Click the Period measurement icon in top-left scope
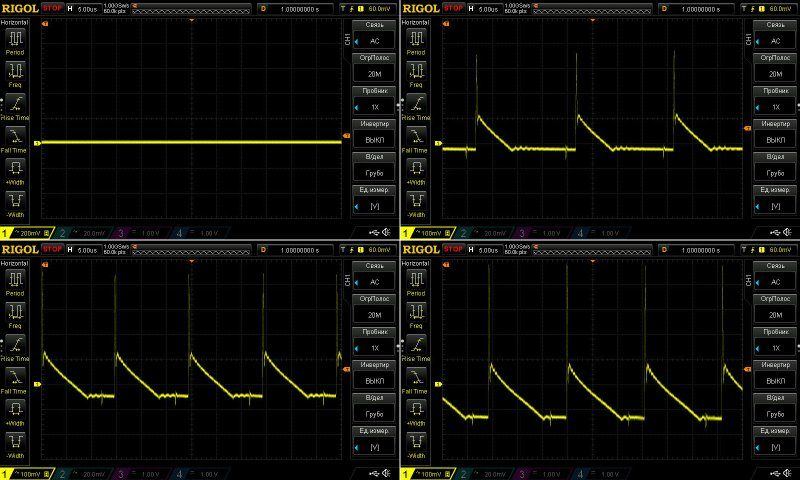Image resolution: width=800 pixels, height=480 pixels. [x=15, y=39]
